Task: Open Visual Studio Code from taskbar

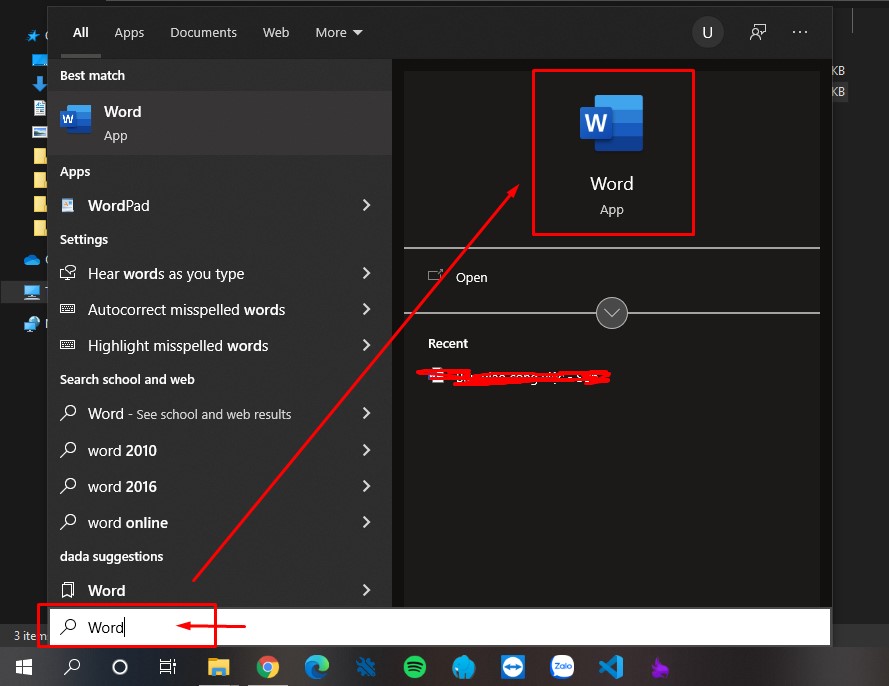Action: tap(611, 667)
